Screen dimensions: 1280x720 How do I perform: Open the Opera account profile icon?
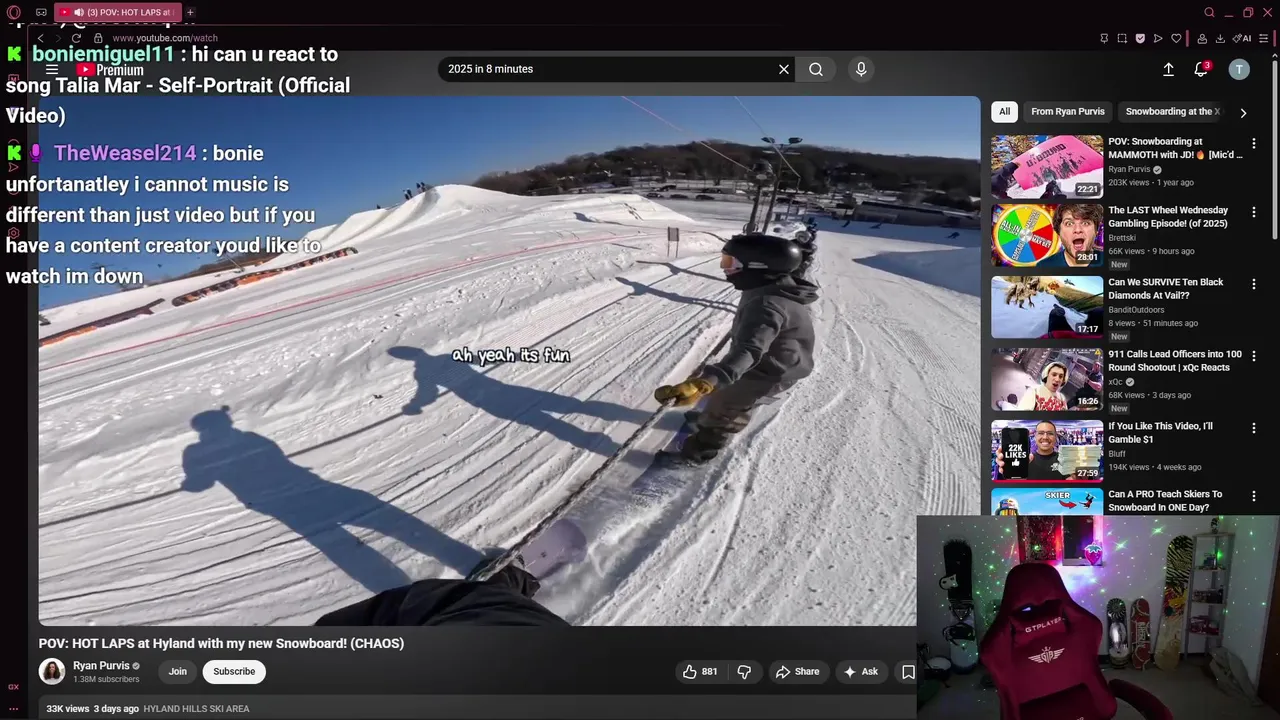click(x=1203, y=38)
